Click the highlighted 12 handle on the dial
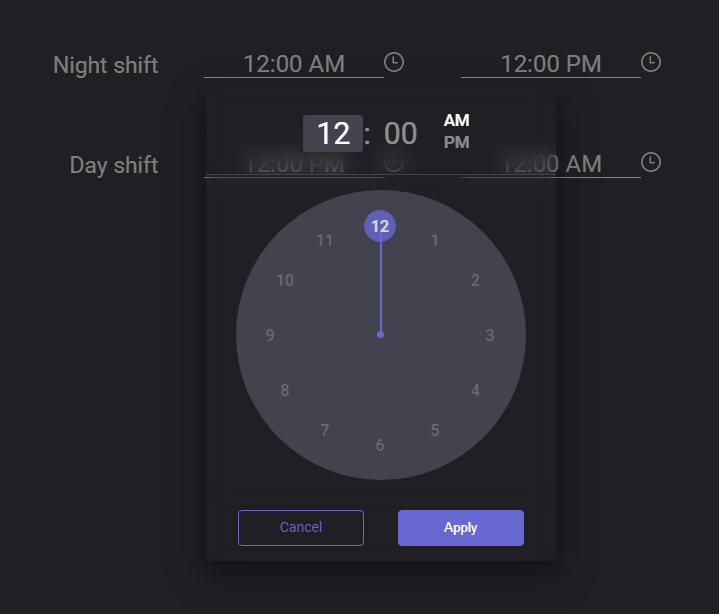Viewport: 719px width, 614px height. (380, 226)
